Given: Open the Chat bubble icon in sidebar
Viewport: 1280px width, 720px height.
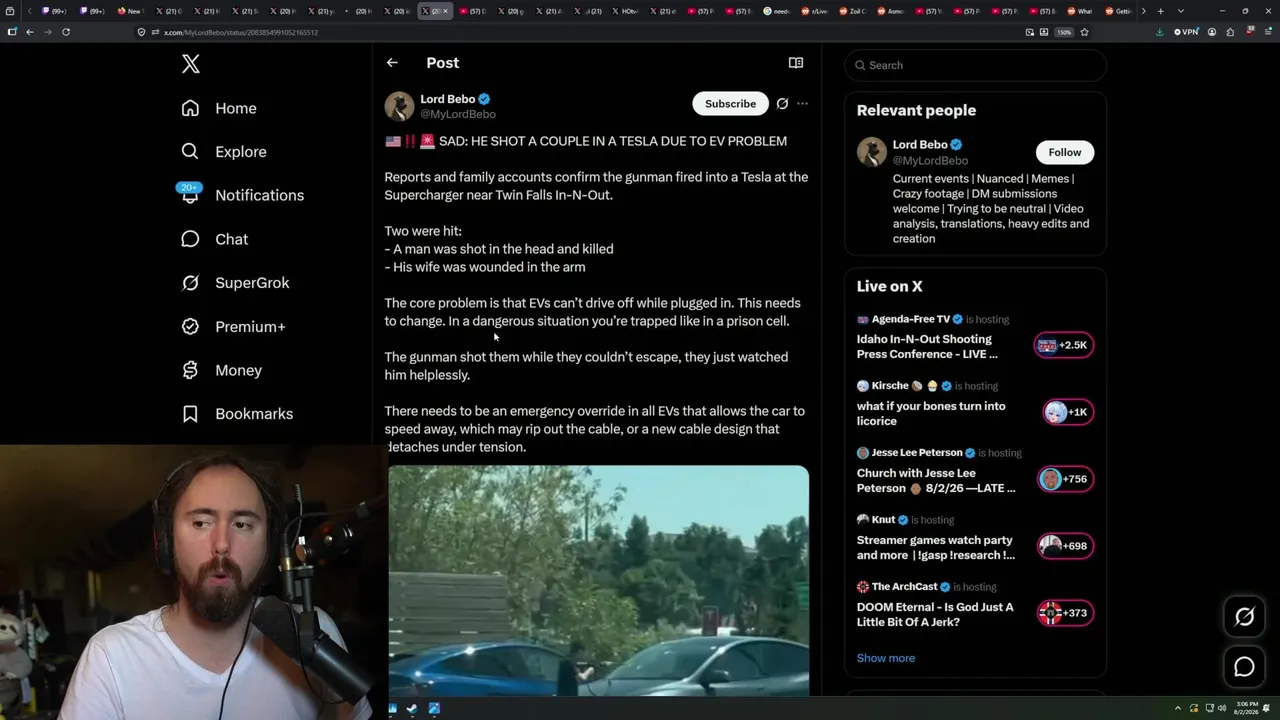Looking at the screenshot, I should coord(190,239).
